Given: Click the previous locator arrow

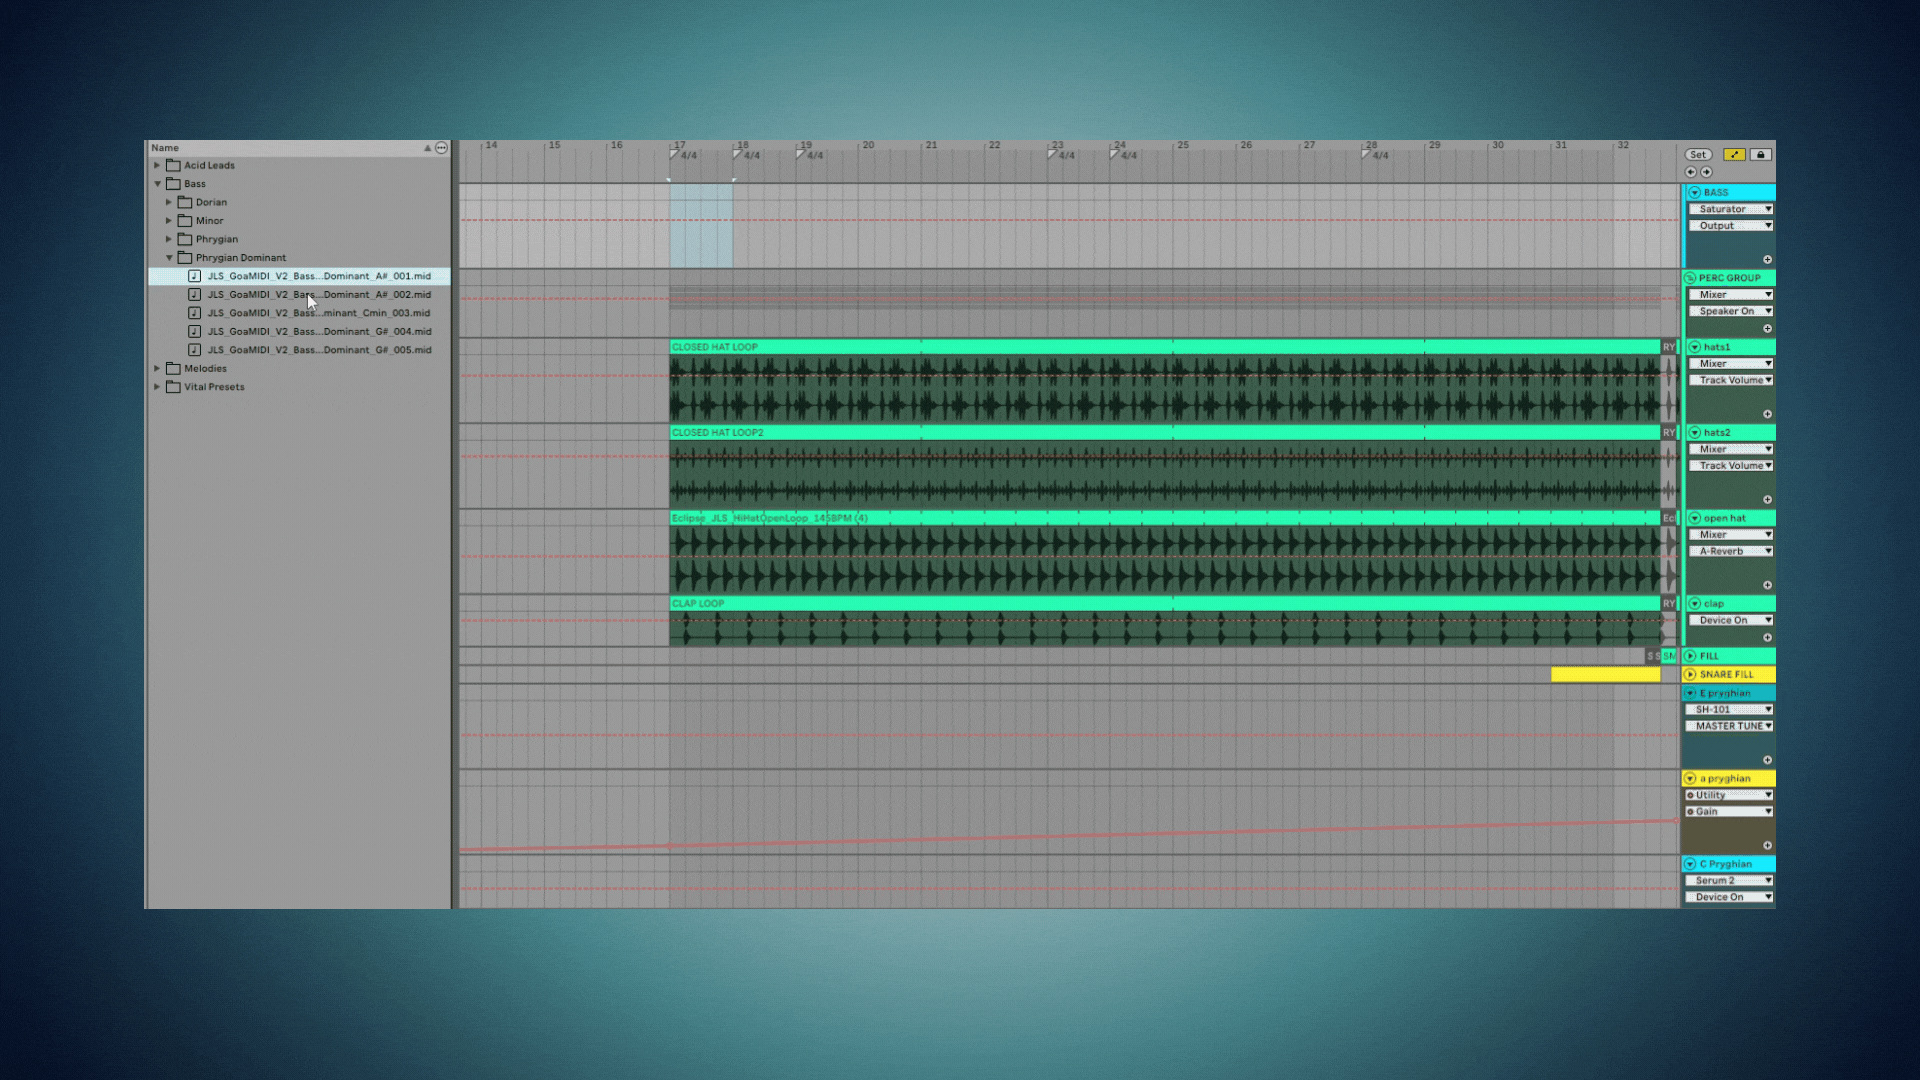Looking at the screenshot, I should click(1691, 172).
